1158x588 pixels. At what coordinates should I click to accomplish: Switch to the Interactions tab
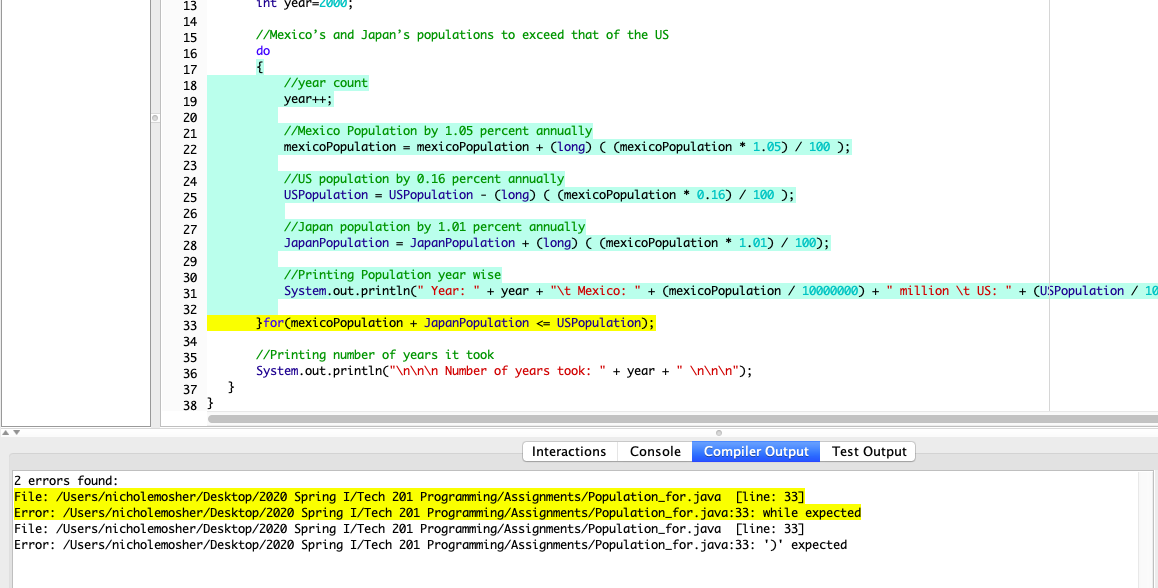coord(569,451)
